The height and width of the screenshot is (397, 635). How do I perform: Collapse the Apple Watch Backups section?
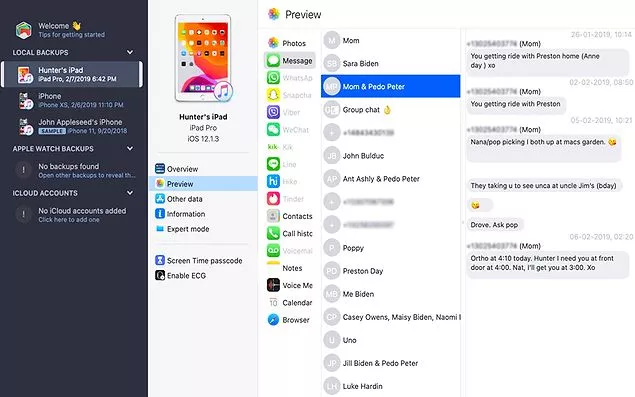(130, 149)
